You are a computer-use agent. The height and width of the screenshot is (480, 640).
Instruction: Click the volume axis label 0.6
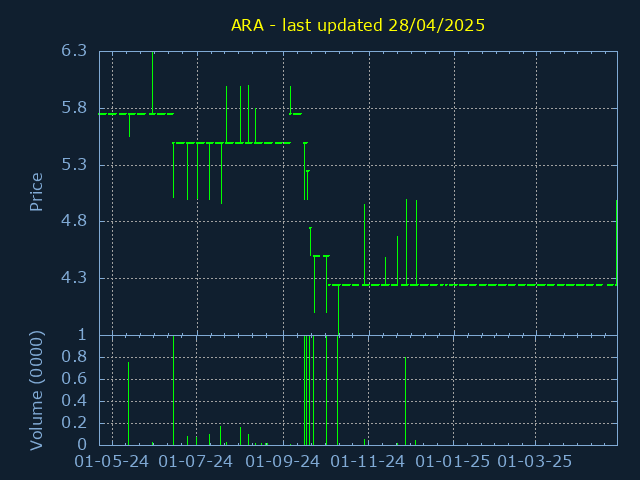(x=74, y=379)
